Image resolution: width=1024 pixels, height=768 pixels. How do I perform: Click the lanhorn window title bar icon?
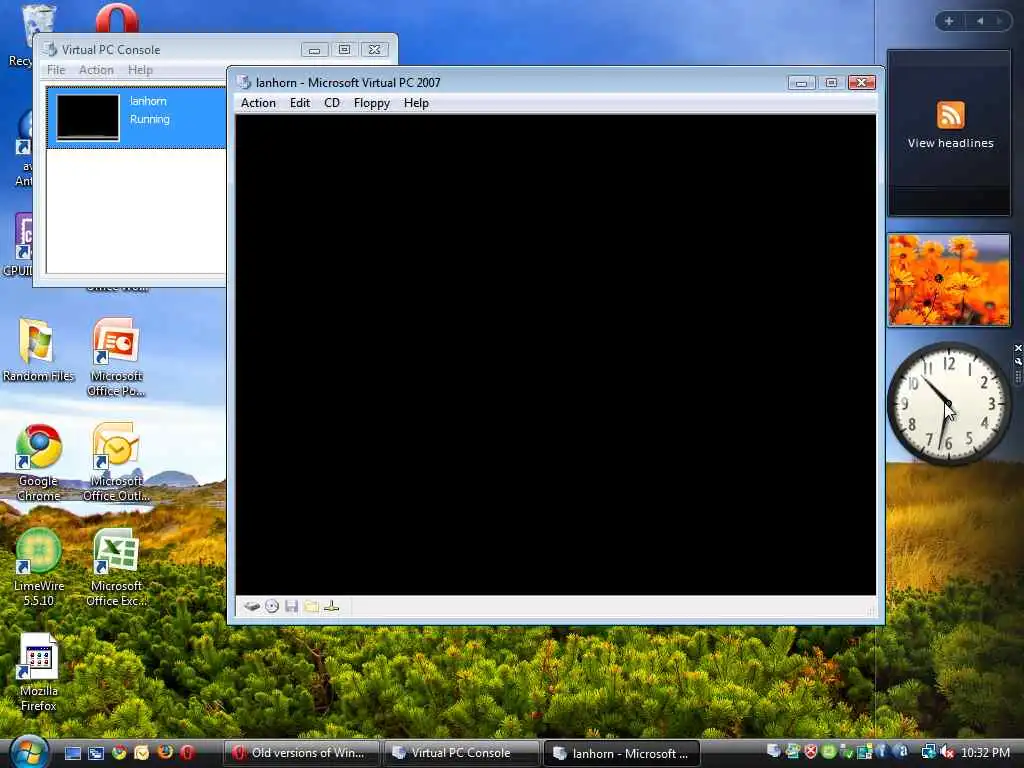point(244,82)
